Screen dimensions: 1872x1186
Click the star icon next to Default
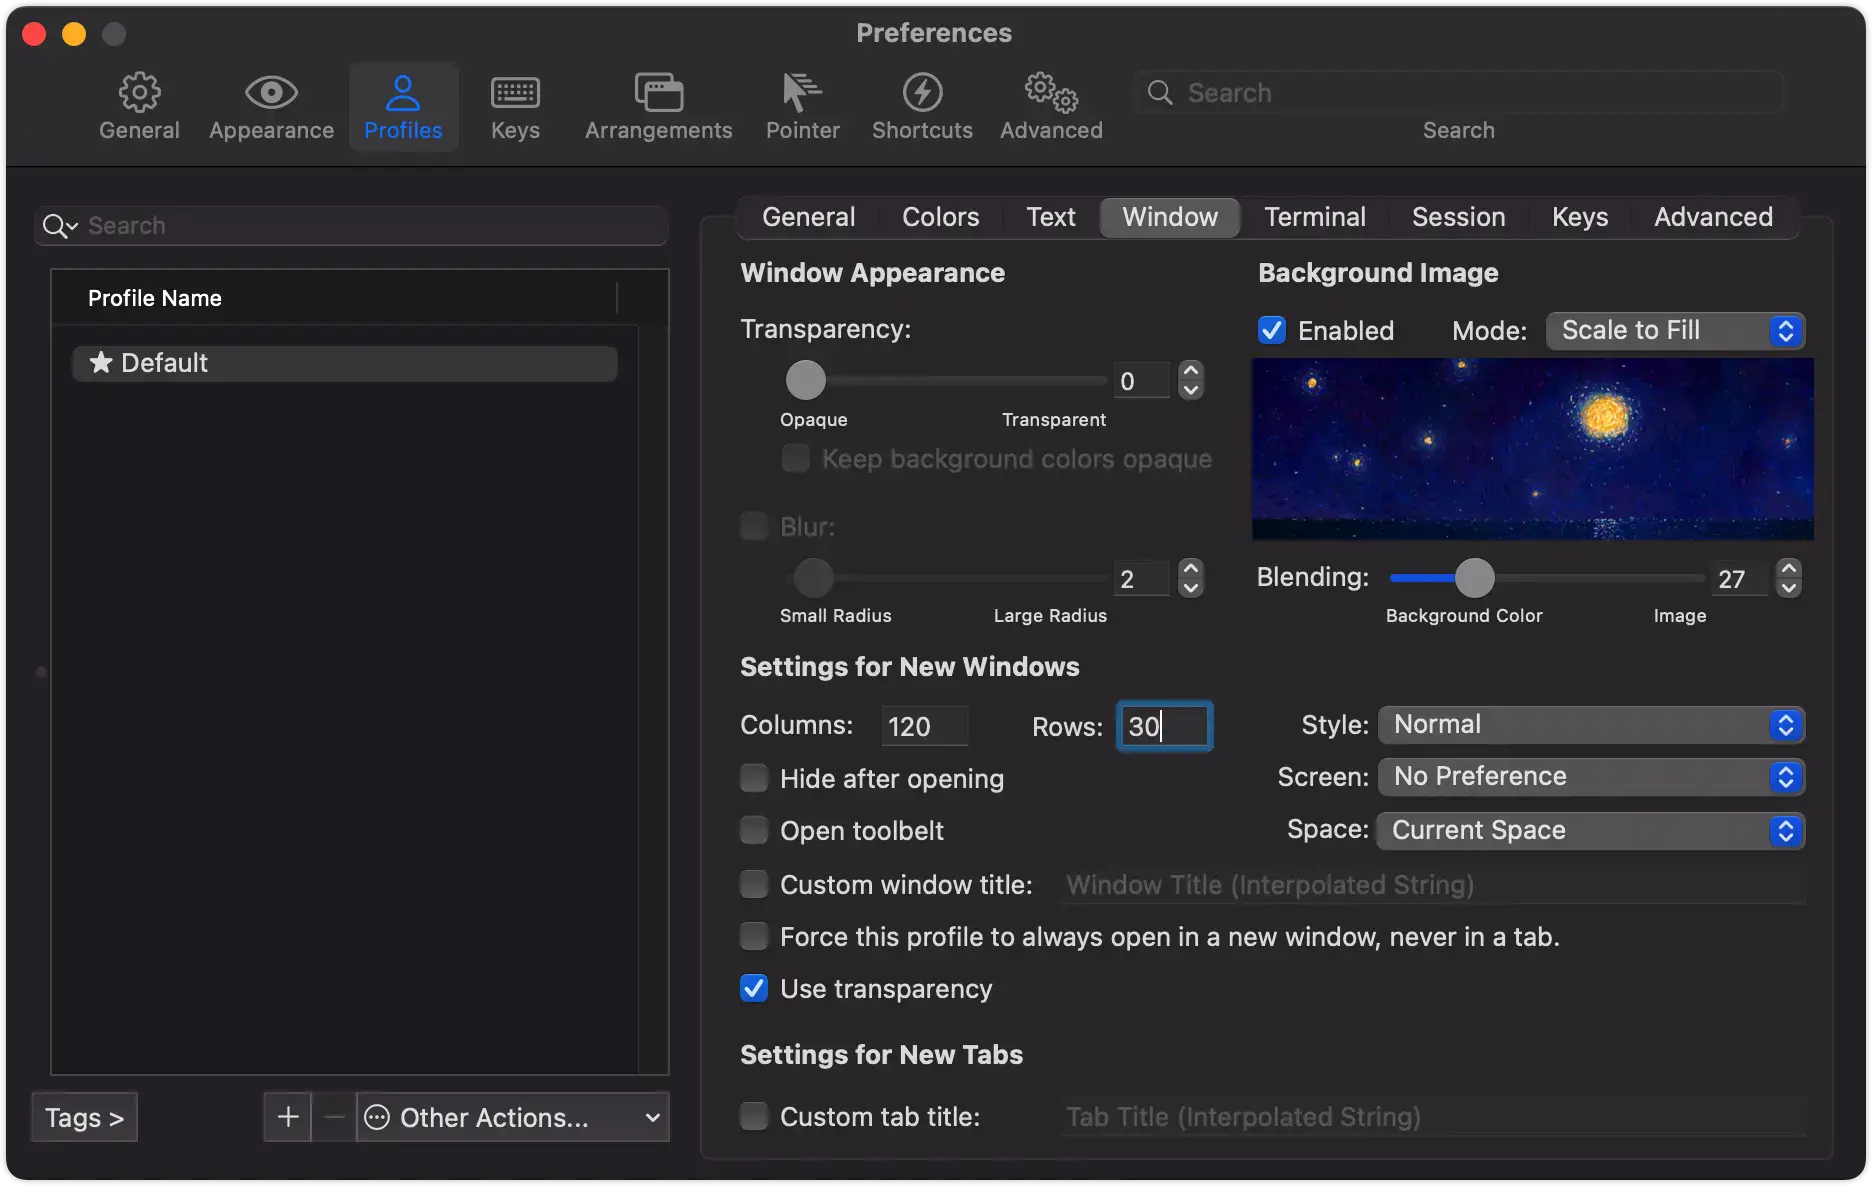pyautogui.click(x=100, y=362)
